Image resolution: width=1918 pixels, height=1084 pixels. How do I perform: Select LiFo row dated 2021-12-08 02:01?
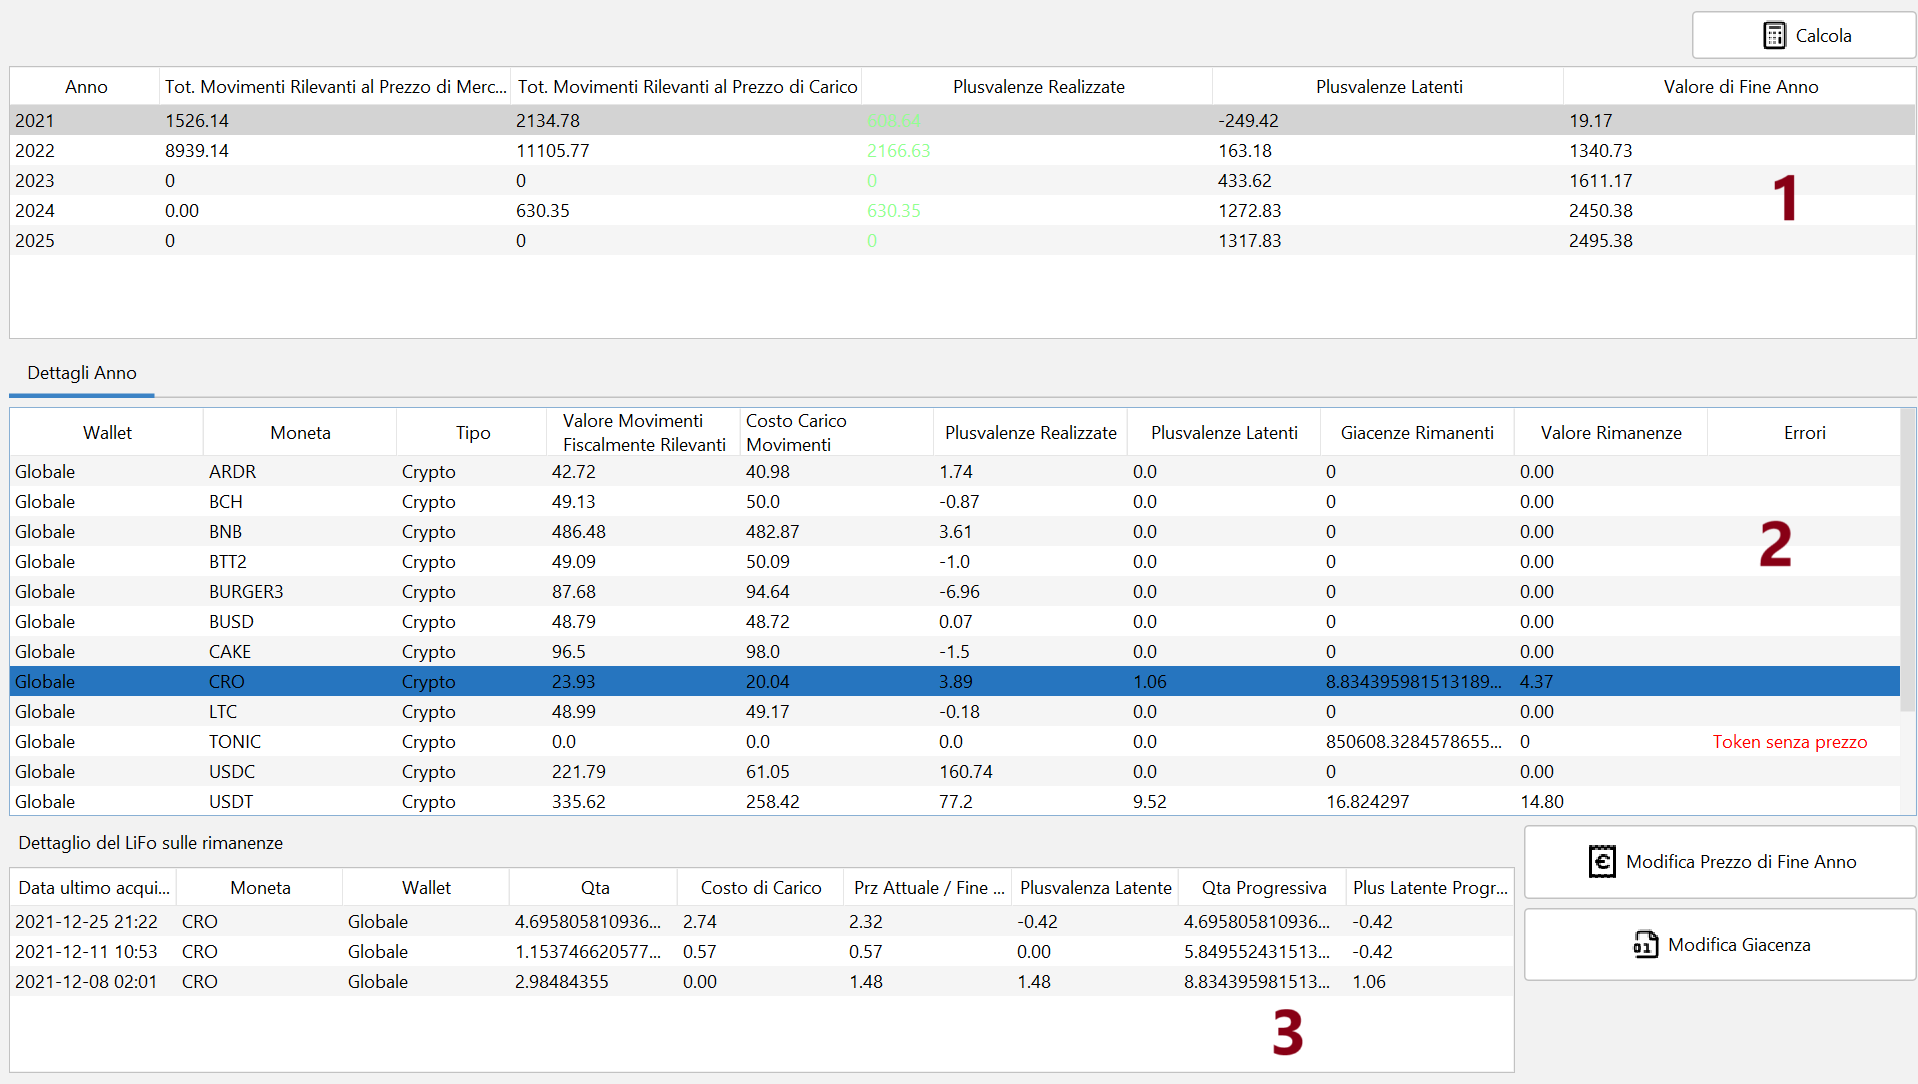(762, 982)
